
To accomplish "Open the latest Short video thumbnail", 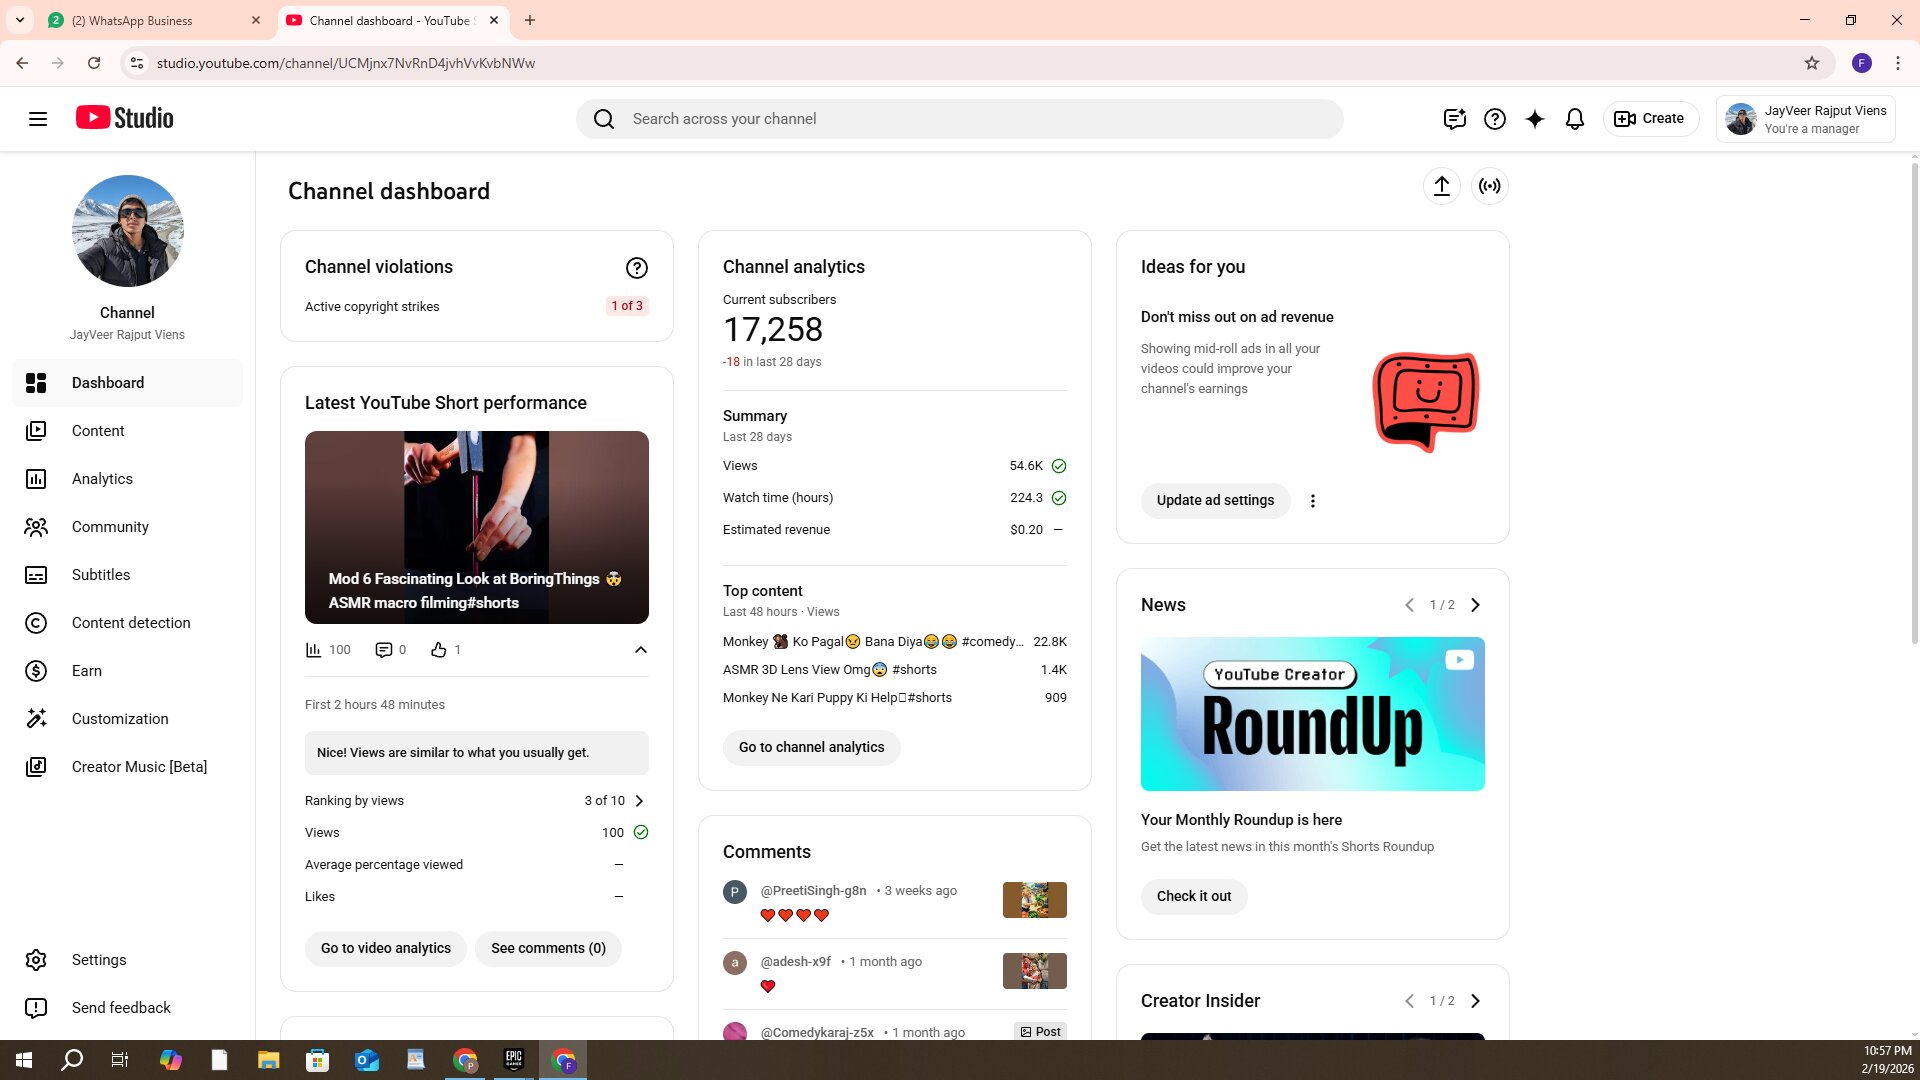I will (x=477, y=527).
